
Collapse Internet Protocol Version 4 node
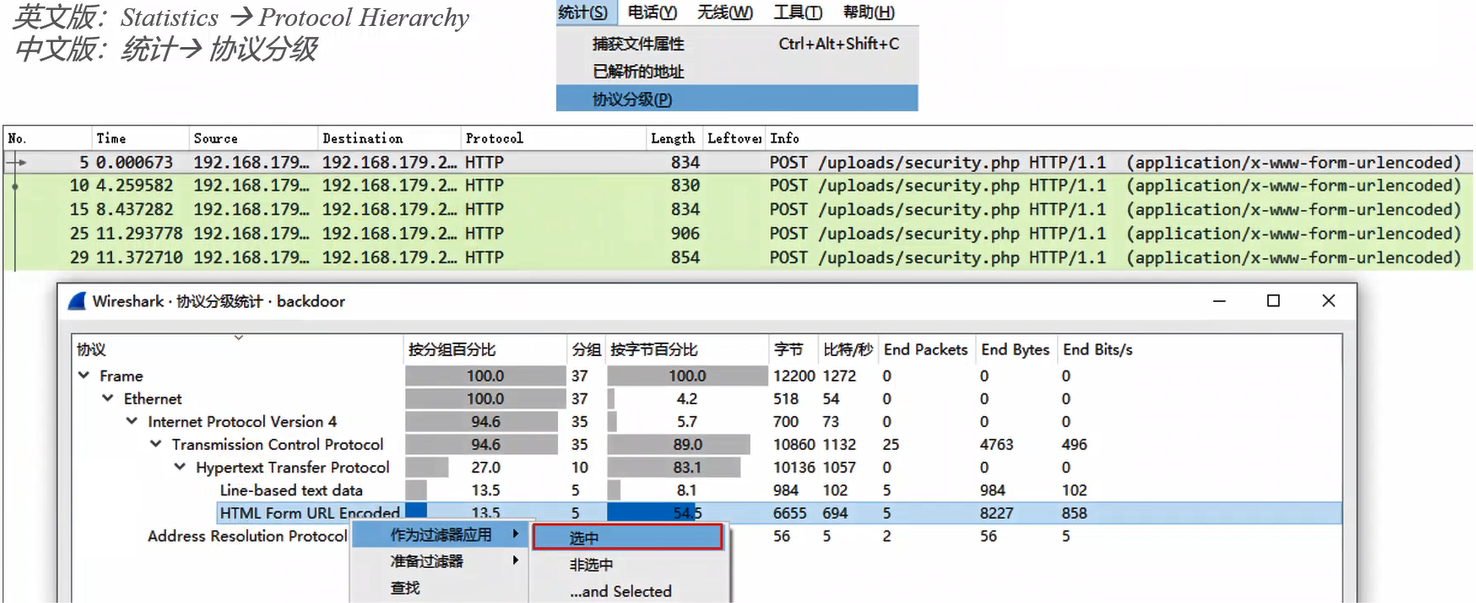pyautogui.click(x=132, y=422)
